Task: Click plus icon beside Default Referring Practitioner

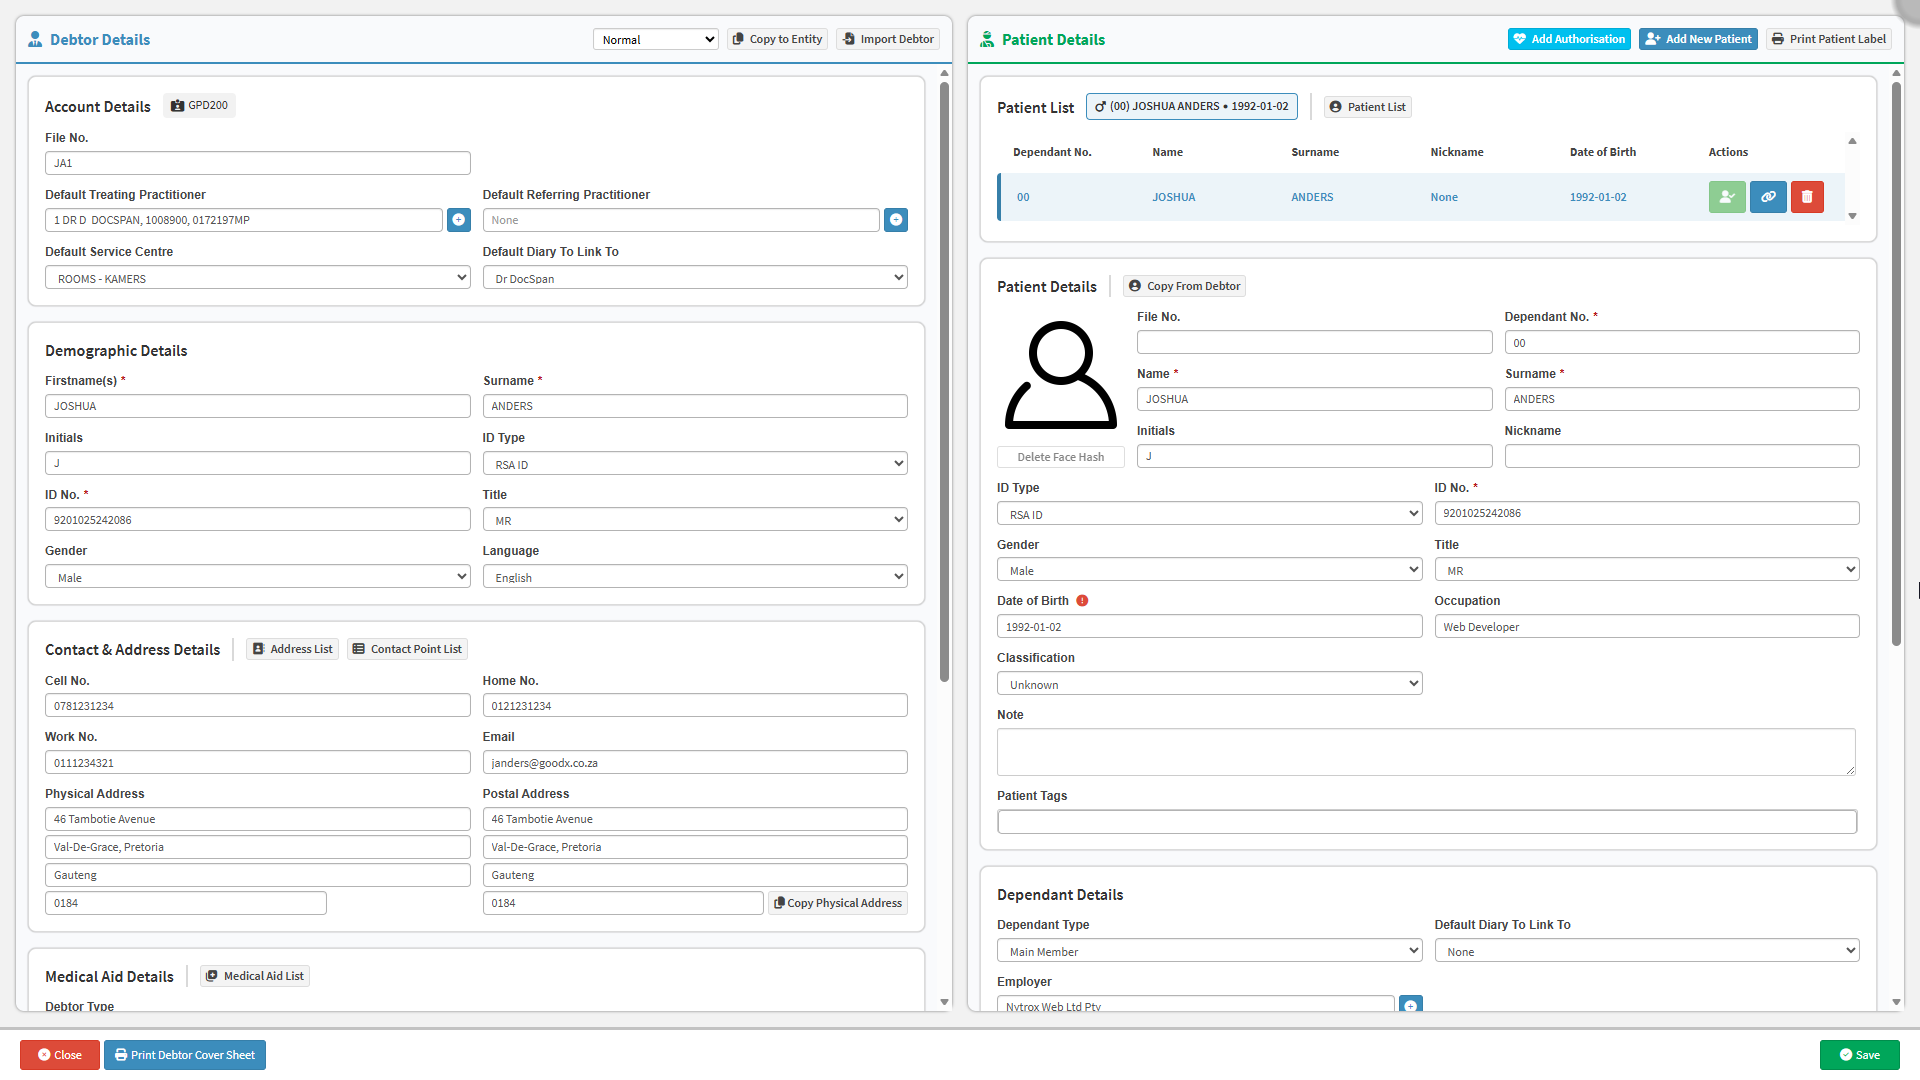Action: tap(896, 220)
